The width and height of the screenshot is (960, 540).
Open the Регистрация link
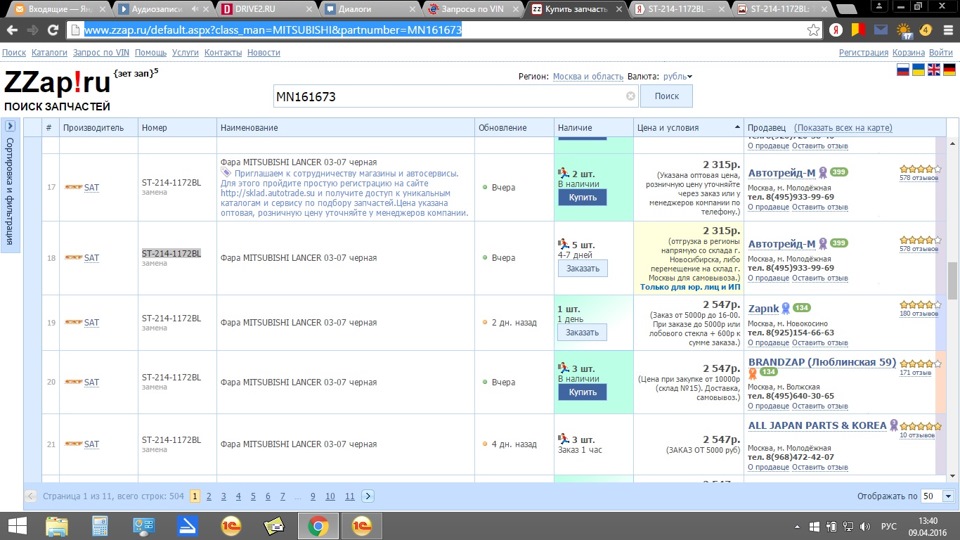863,53
